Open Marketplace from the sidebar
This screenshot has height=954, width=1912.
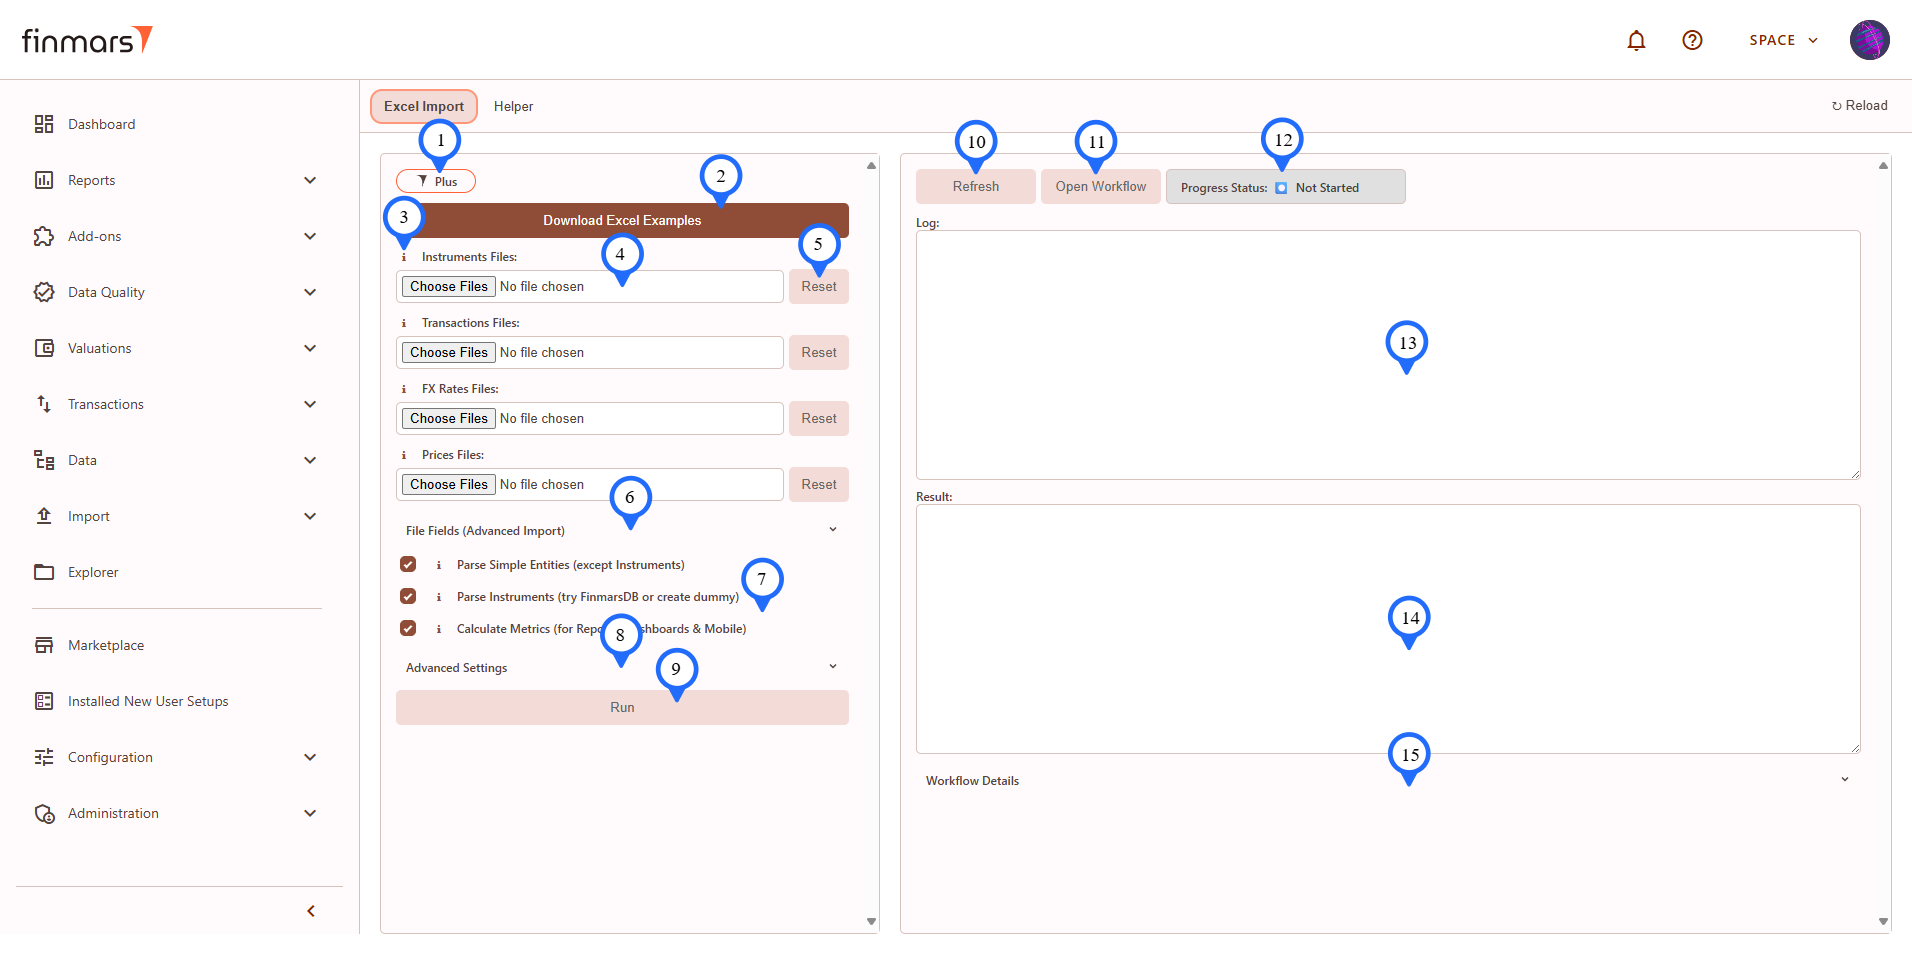click(106, 645)
